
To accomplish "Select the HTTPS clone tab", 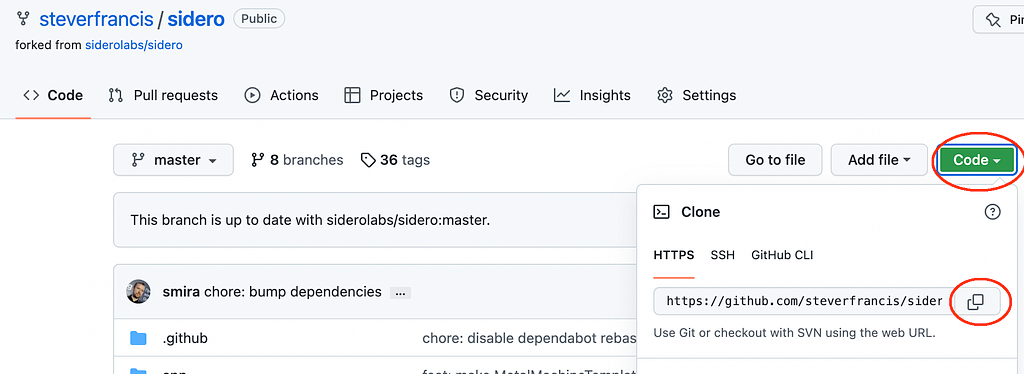I will 673,255.
